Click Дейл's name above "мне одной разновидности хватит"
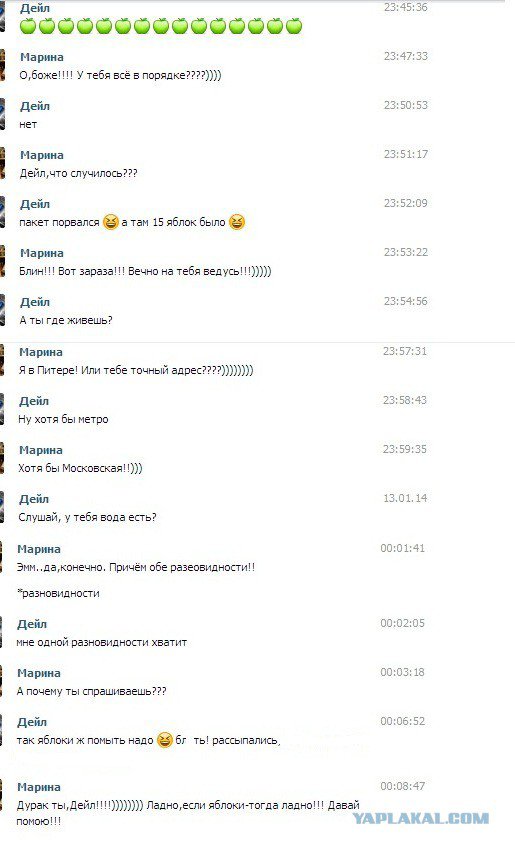 pos(32,624)
